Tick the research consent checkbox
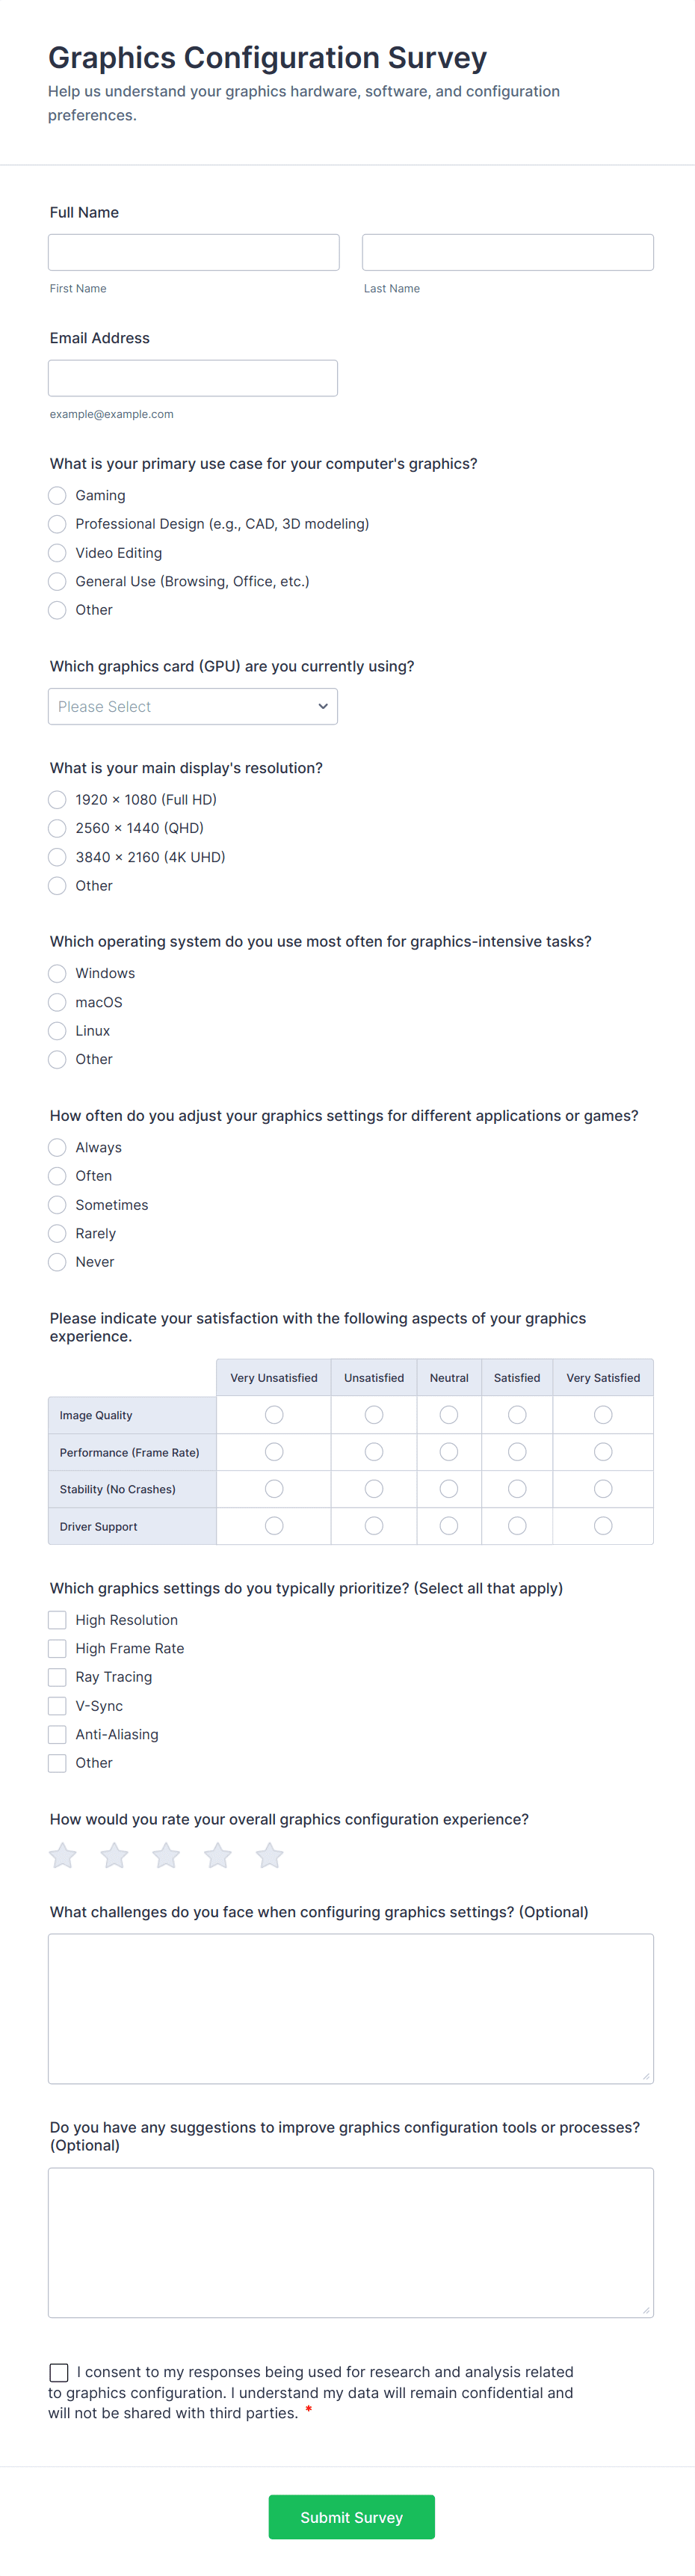 [59, 2372]
